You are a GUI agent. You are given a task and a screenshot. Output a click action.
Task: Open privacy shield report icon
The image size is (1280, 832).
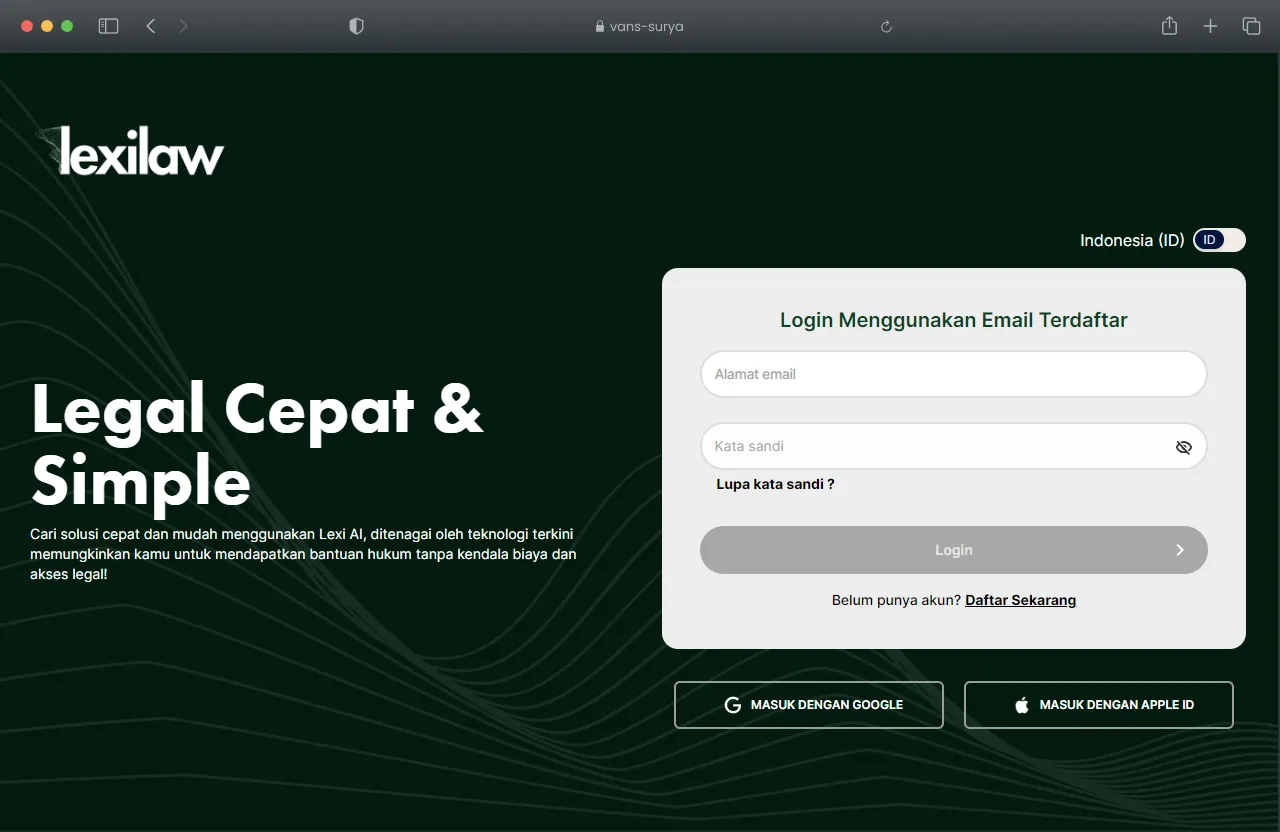click(356, 27)
